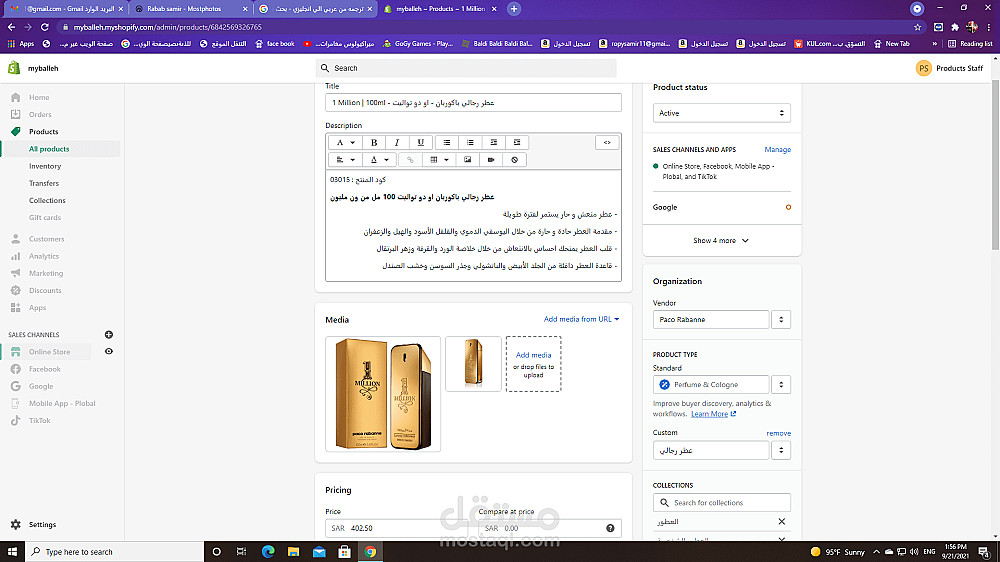Image resolution: width=1000 pixels, height=562 pixels.
Task: Open font formatting dropdown
Action: pyautogui.click(x=345, y=142)
